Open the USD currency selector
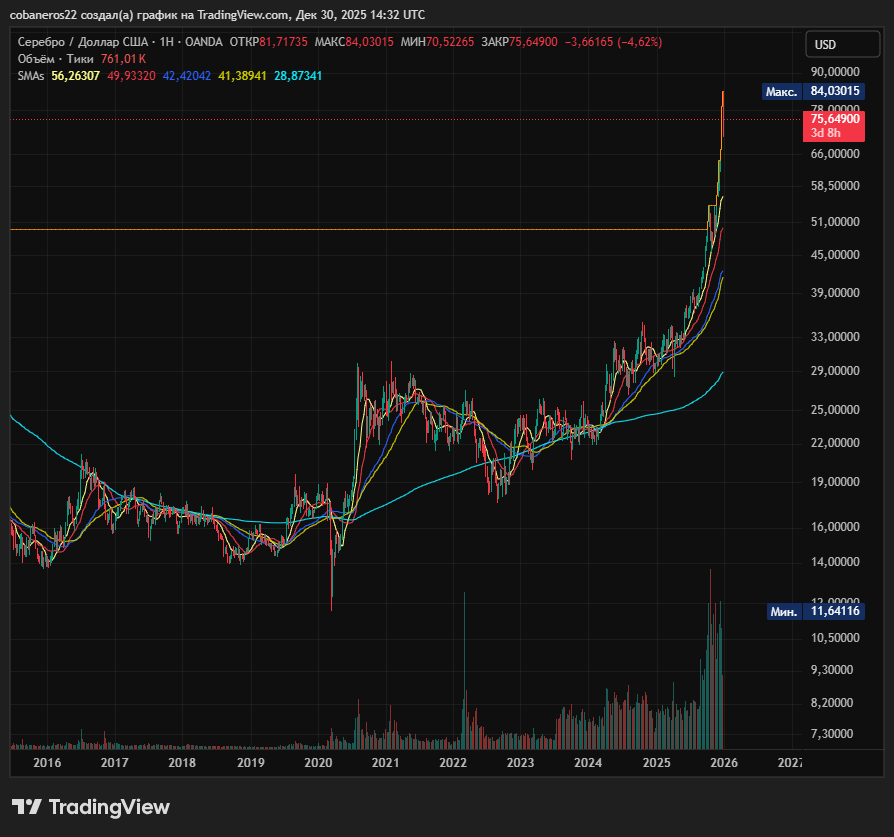The height and width of the screenshot is (837, 894). tap(843, 44)
